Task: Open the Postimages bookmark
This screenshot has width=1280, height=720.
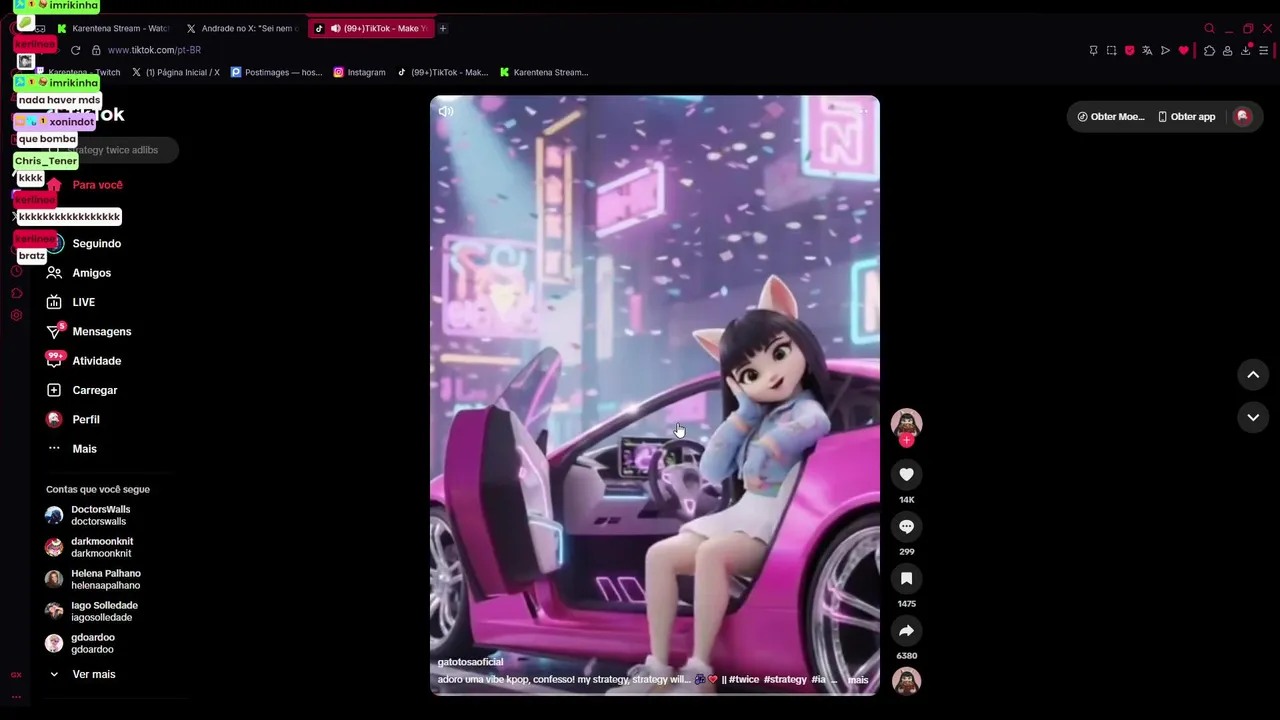Action: pyautogui.click(x=277, y=72)
